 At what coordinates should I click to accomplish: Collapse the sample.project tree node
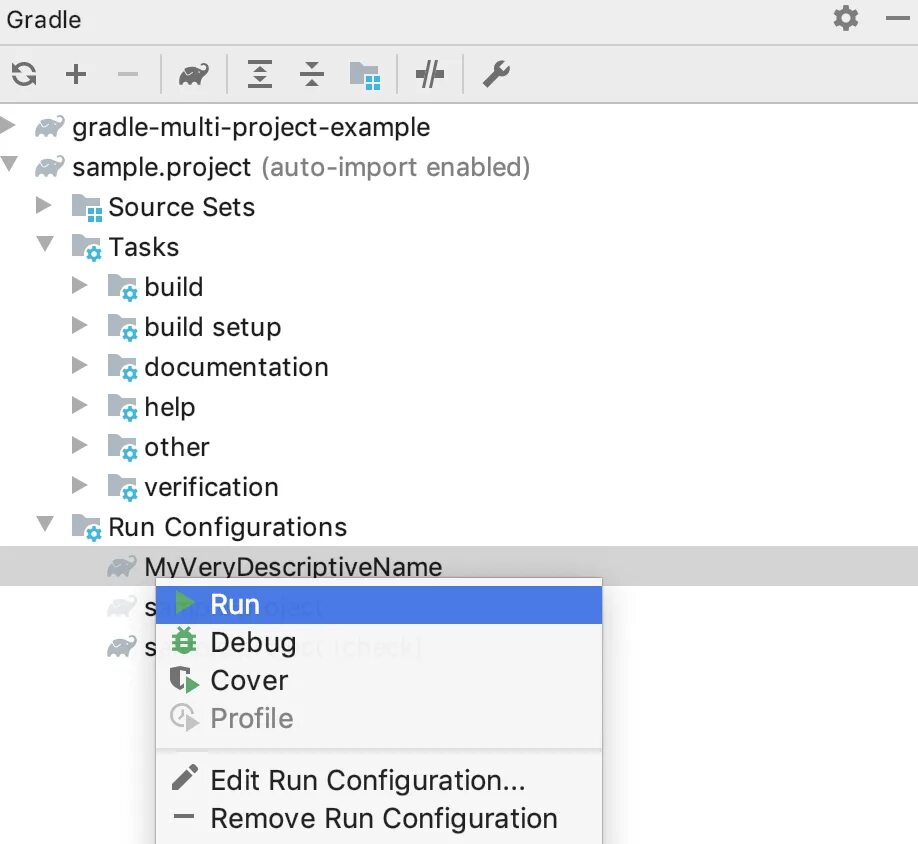pyautogui.click(x=9, y=166)
